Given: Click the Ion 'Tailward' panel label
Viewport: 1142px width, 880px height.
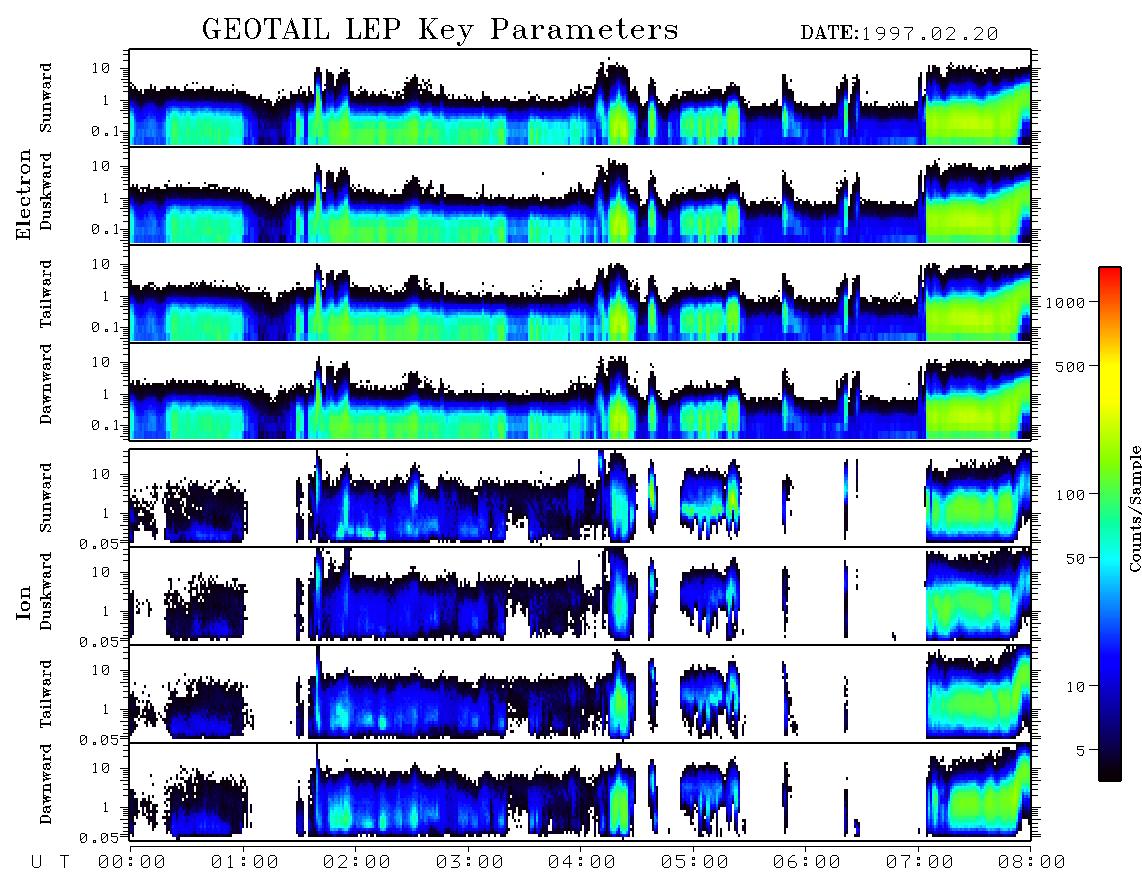Looking at the screenshot, I should (46, 694).
